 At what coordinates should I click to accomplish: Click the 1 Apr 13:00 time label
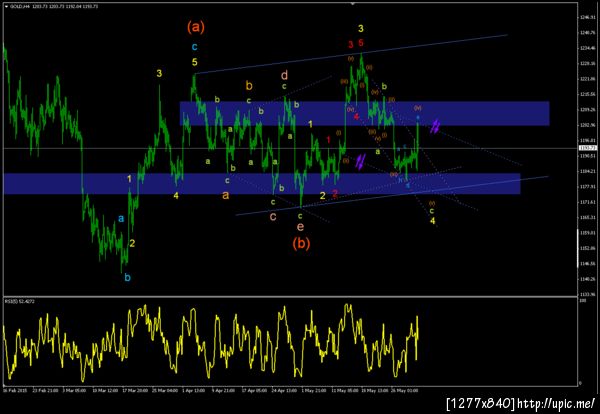click(x=194, y=391)
